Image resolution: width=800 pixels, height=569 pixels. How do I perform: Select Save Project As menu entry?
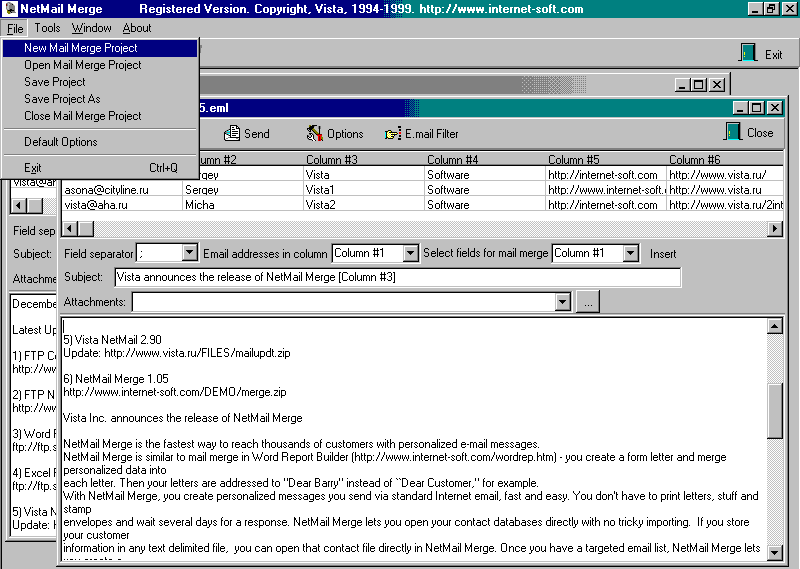point(100,98)
